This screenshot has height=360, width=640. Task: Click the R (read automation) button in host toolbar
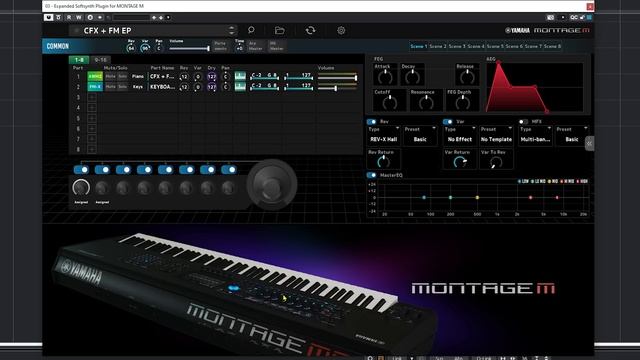[x=69, y=18]
